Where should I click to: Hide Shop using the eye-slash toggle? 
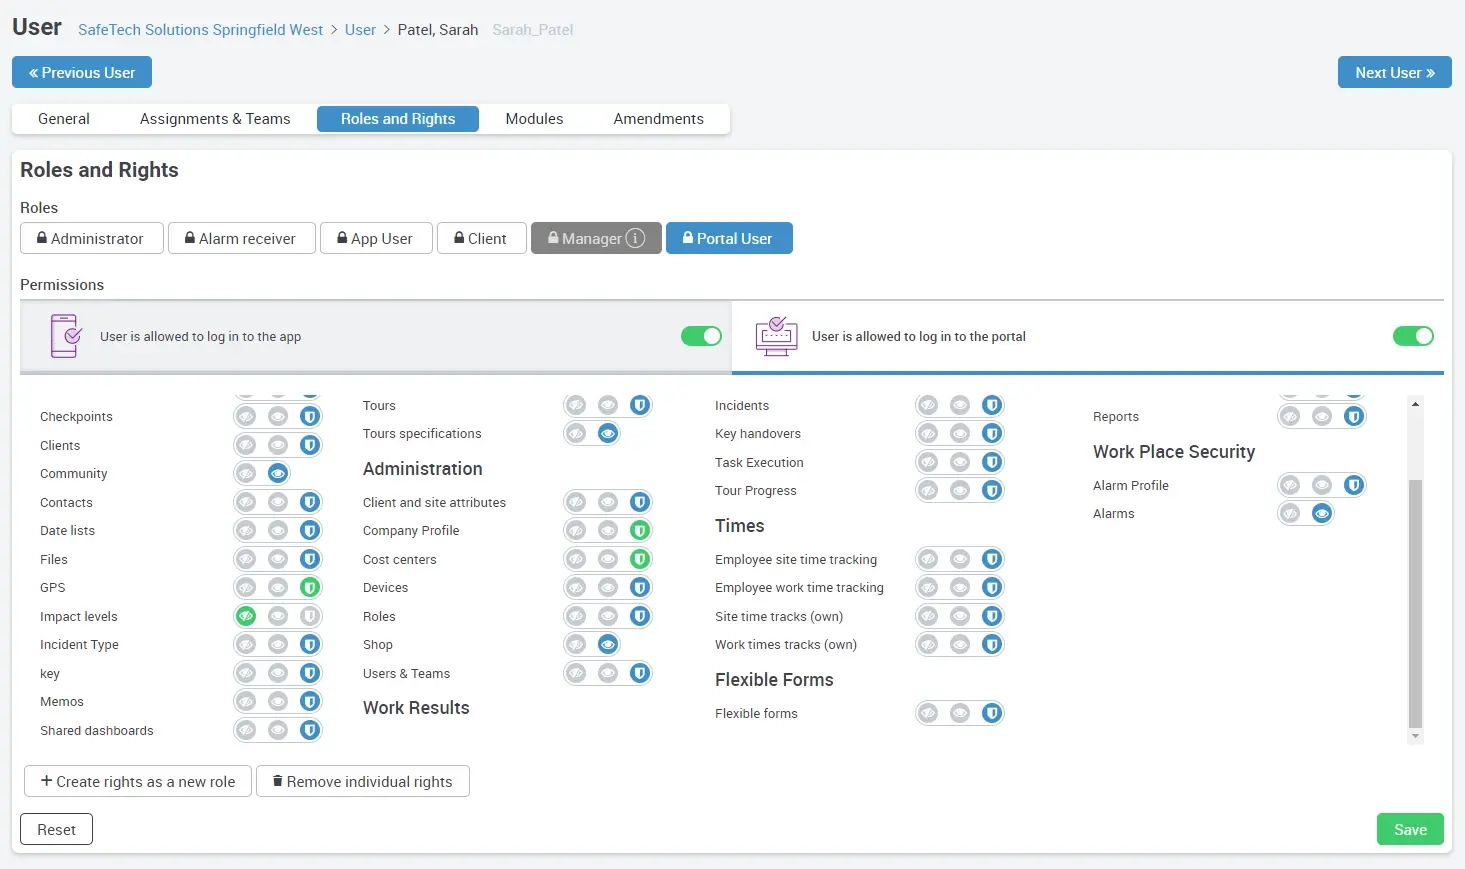(576, 644)
